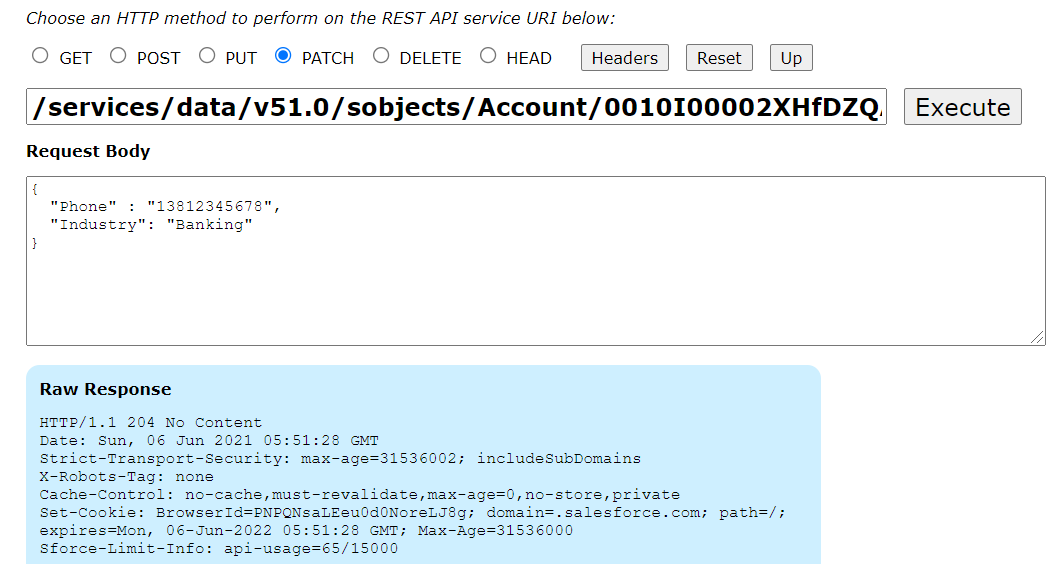This screenshot has width=1056, height=564.
Task: Click the GET label text
Action: coord(75,59)
